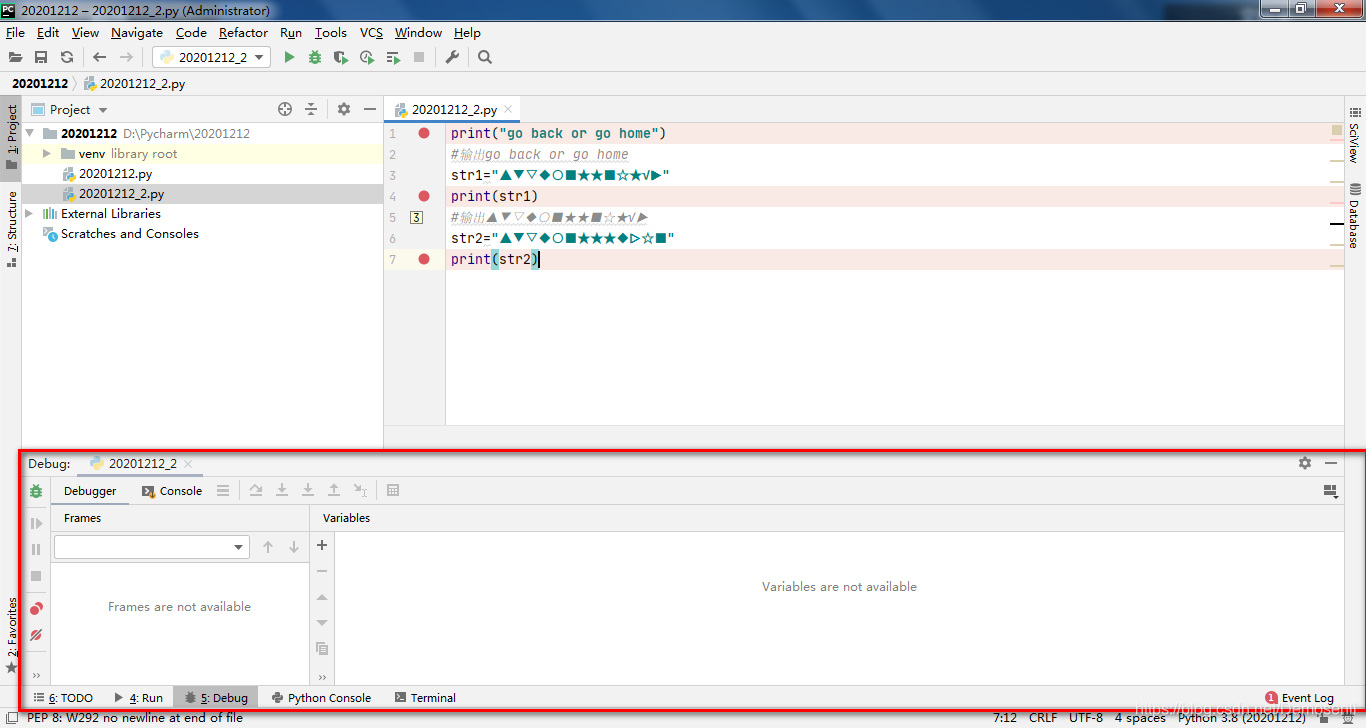Viewport: 1366px width, 728px height.
Task: Click the Open folder toolbar icon
Action: [x=15, y=58]
